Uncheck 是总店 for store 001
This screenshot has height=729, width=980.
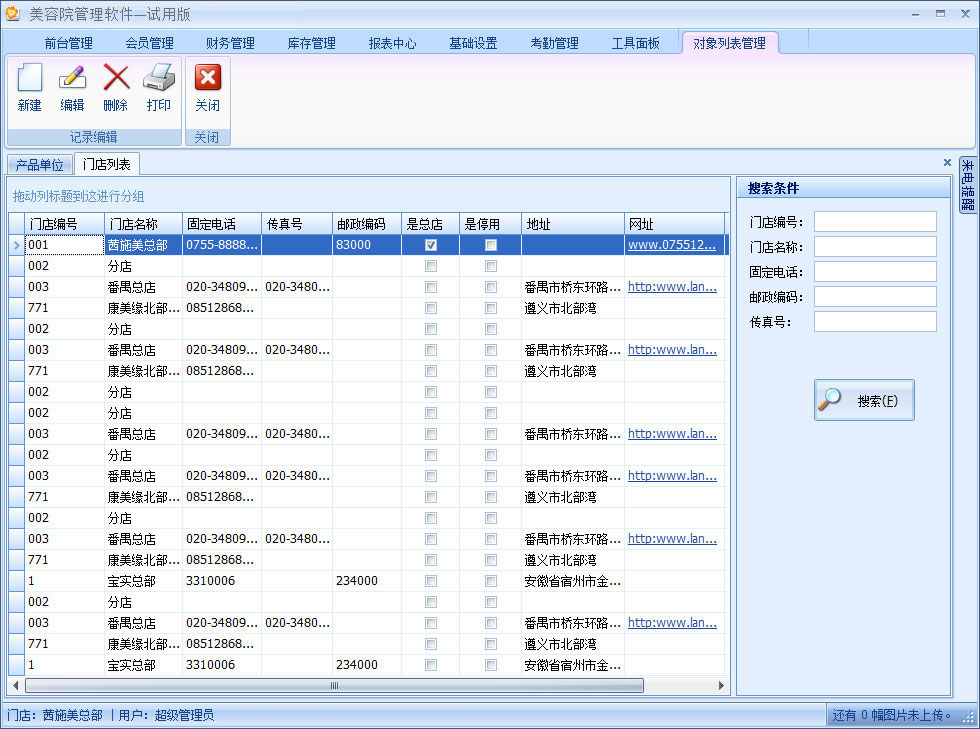coord(431,245)
